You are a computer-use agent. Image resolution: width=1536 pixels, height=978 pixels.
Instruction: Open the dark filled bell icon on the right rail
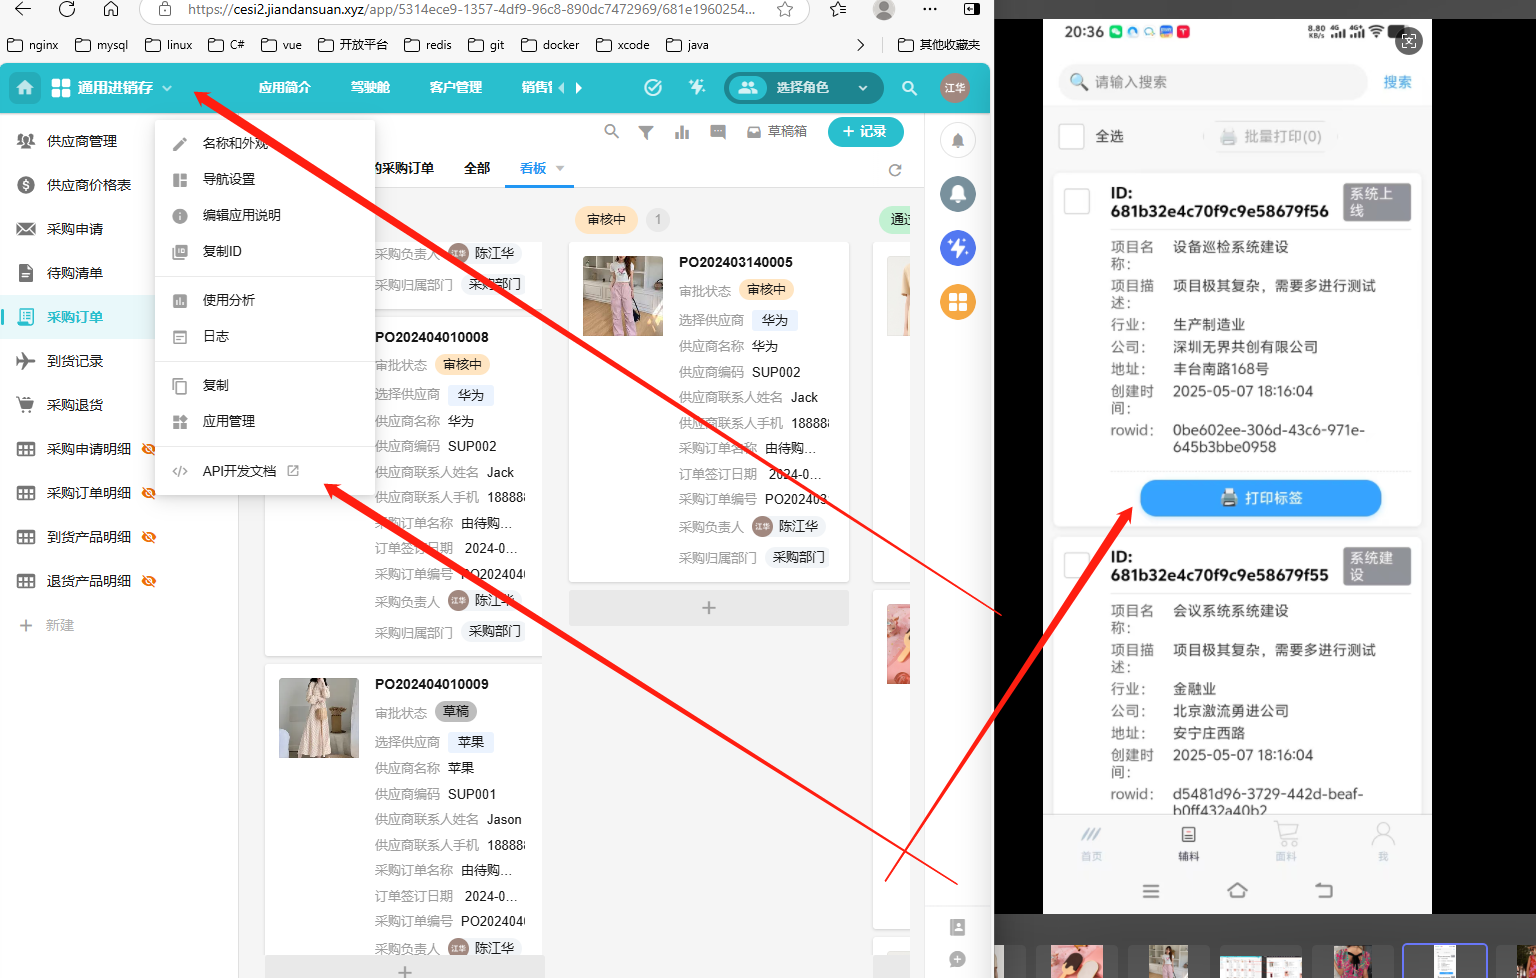point(958,194)
